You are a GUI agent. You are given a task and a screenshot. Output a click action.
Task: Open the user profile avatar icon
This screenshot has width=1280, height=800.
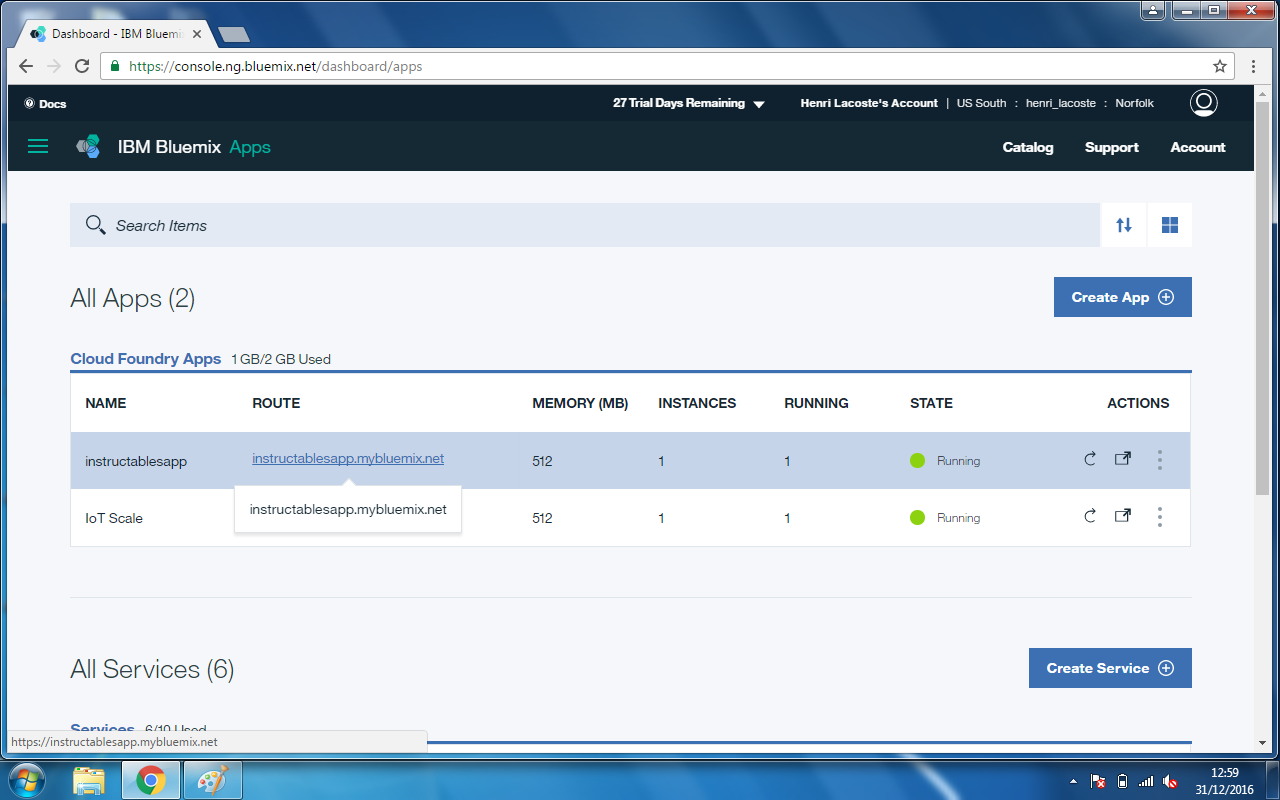1204,103
